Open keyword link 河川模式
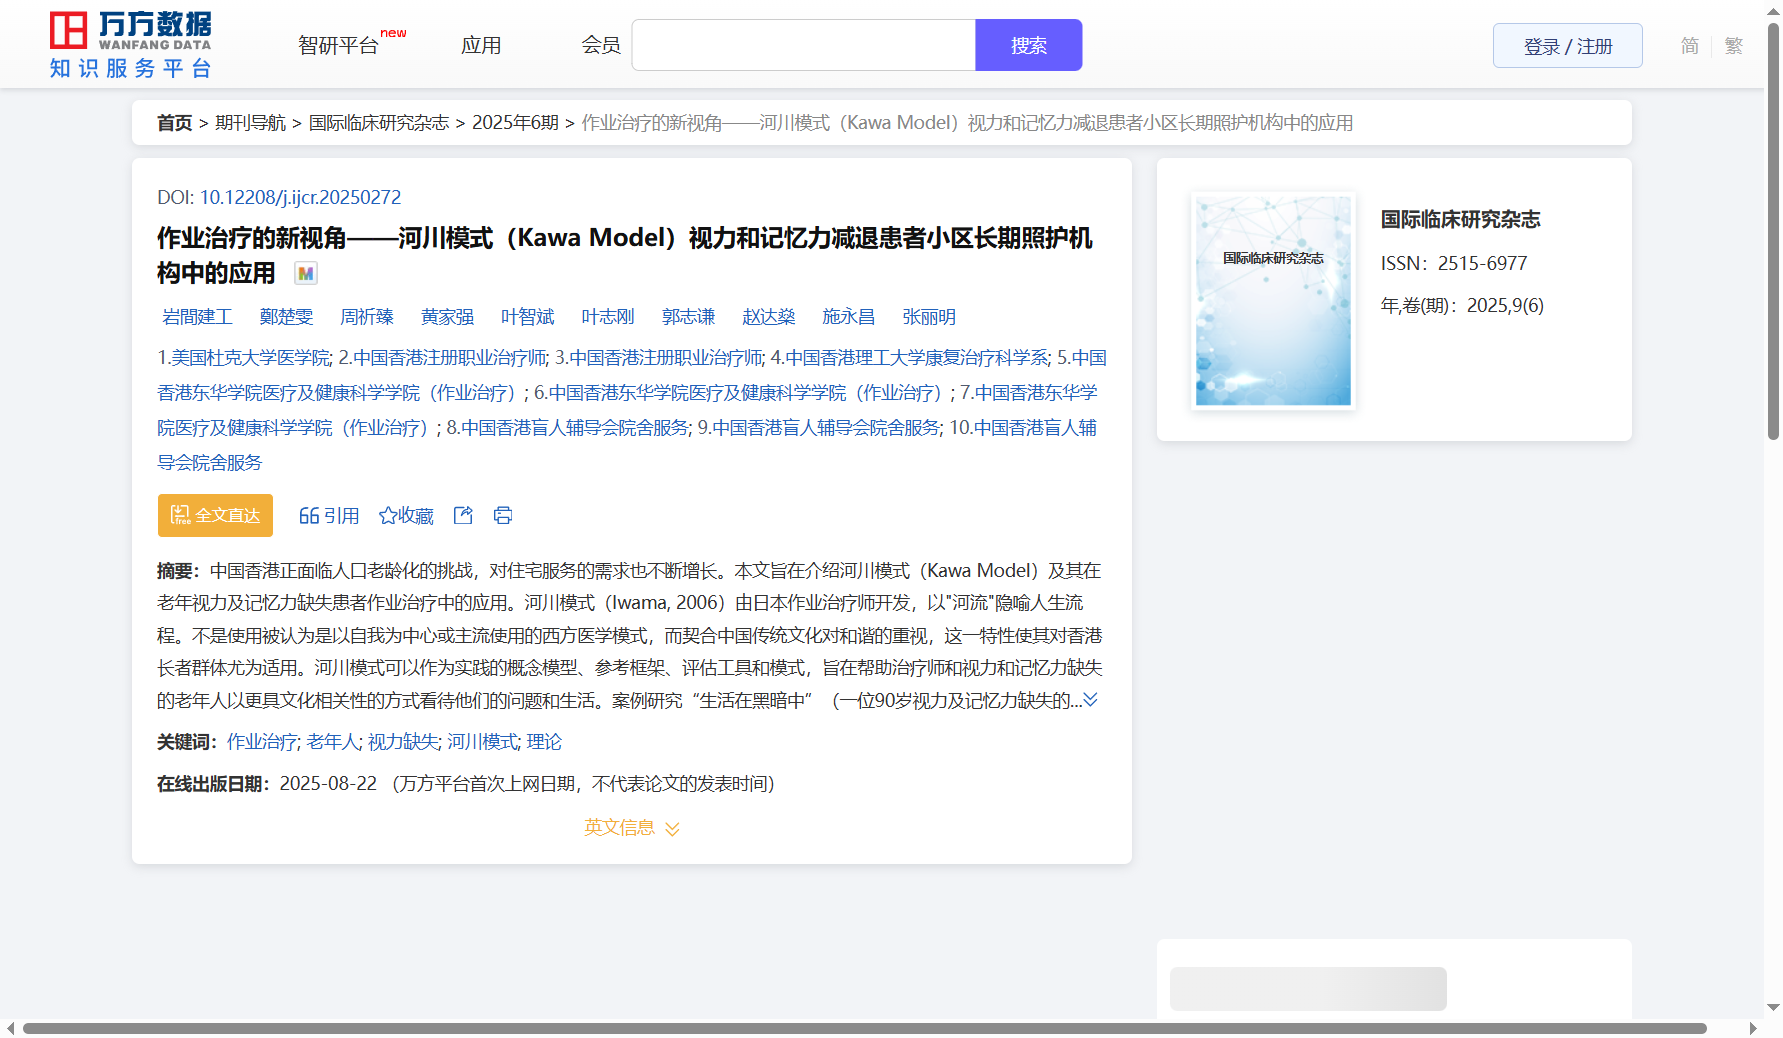 pos(482,741)
